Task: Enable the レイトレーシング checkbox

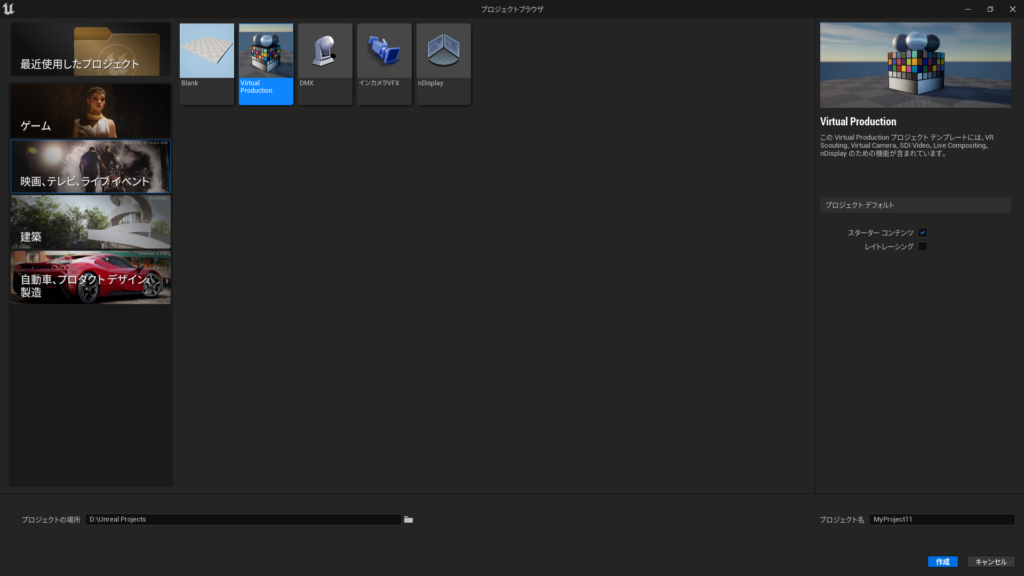Action: [922, 246]
